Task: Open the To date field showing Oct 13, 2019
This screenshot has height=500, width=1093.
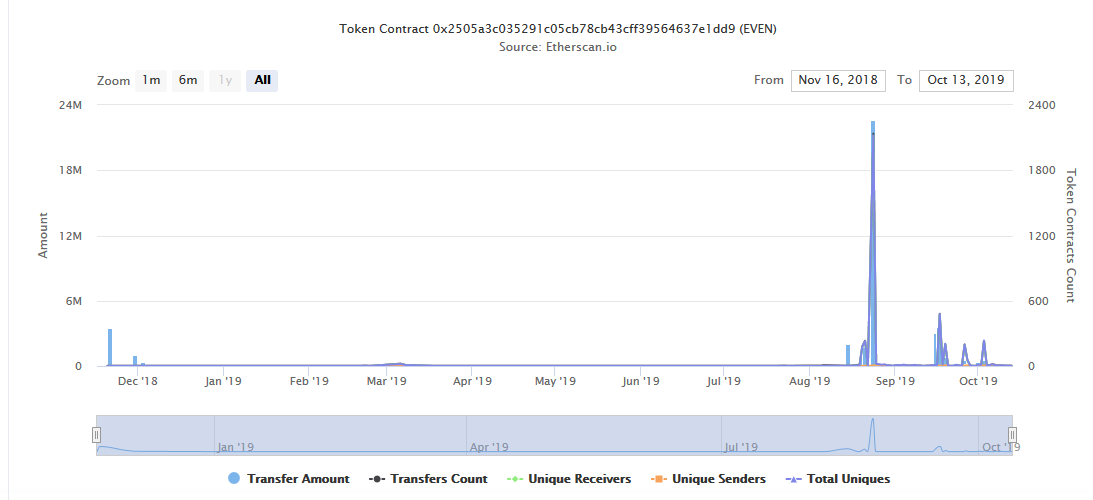Action: 966,80
